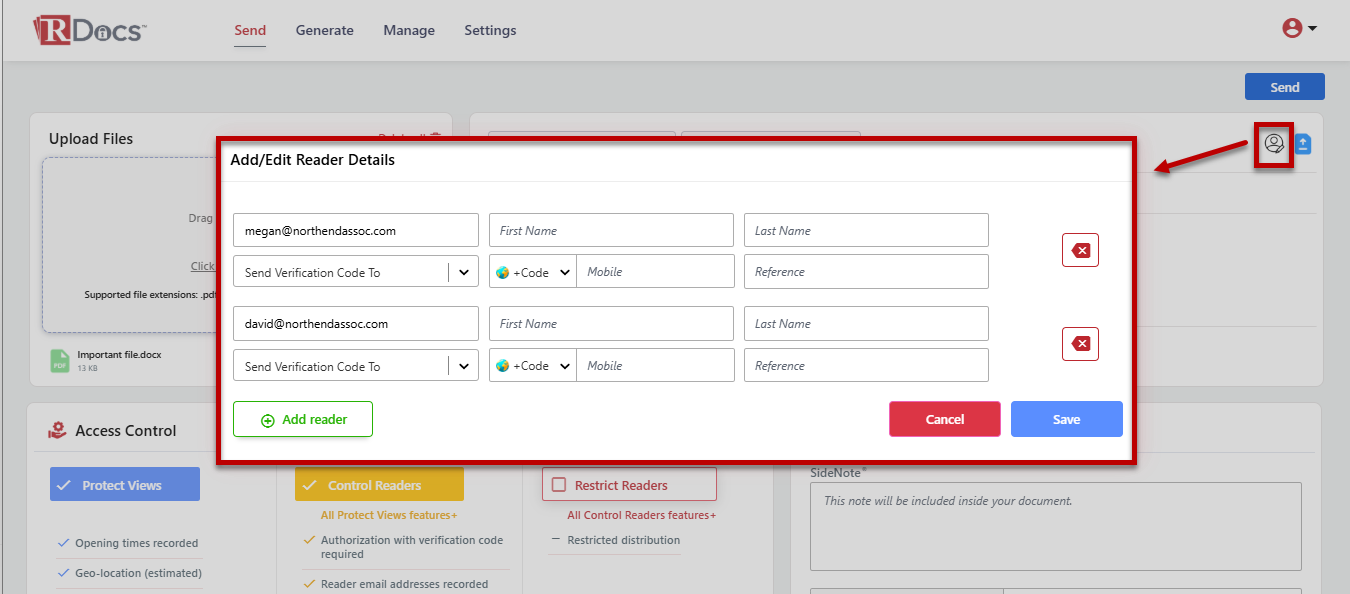Click the Important file.docx file icon
Image resolution: width=1350 pixels, height=594 pixels.
coord(61,360)
